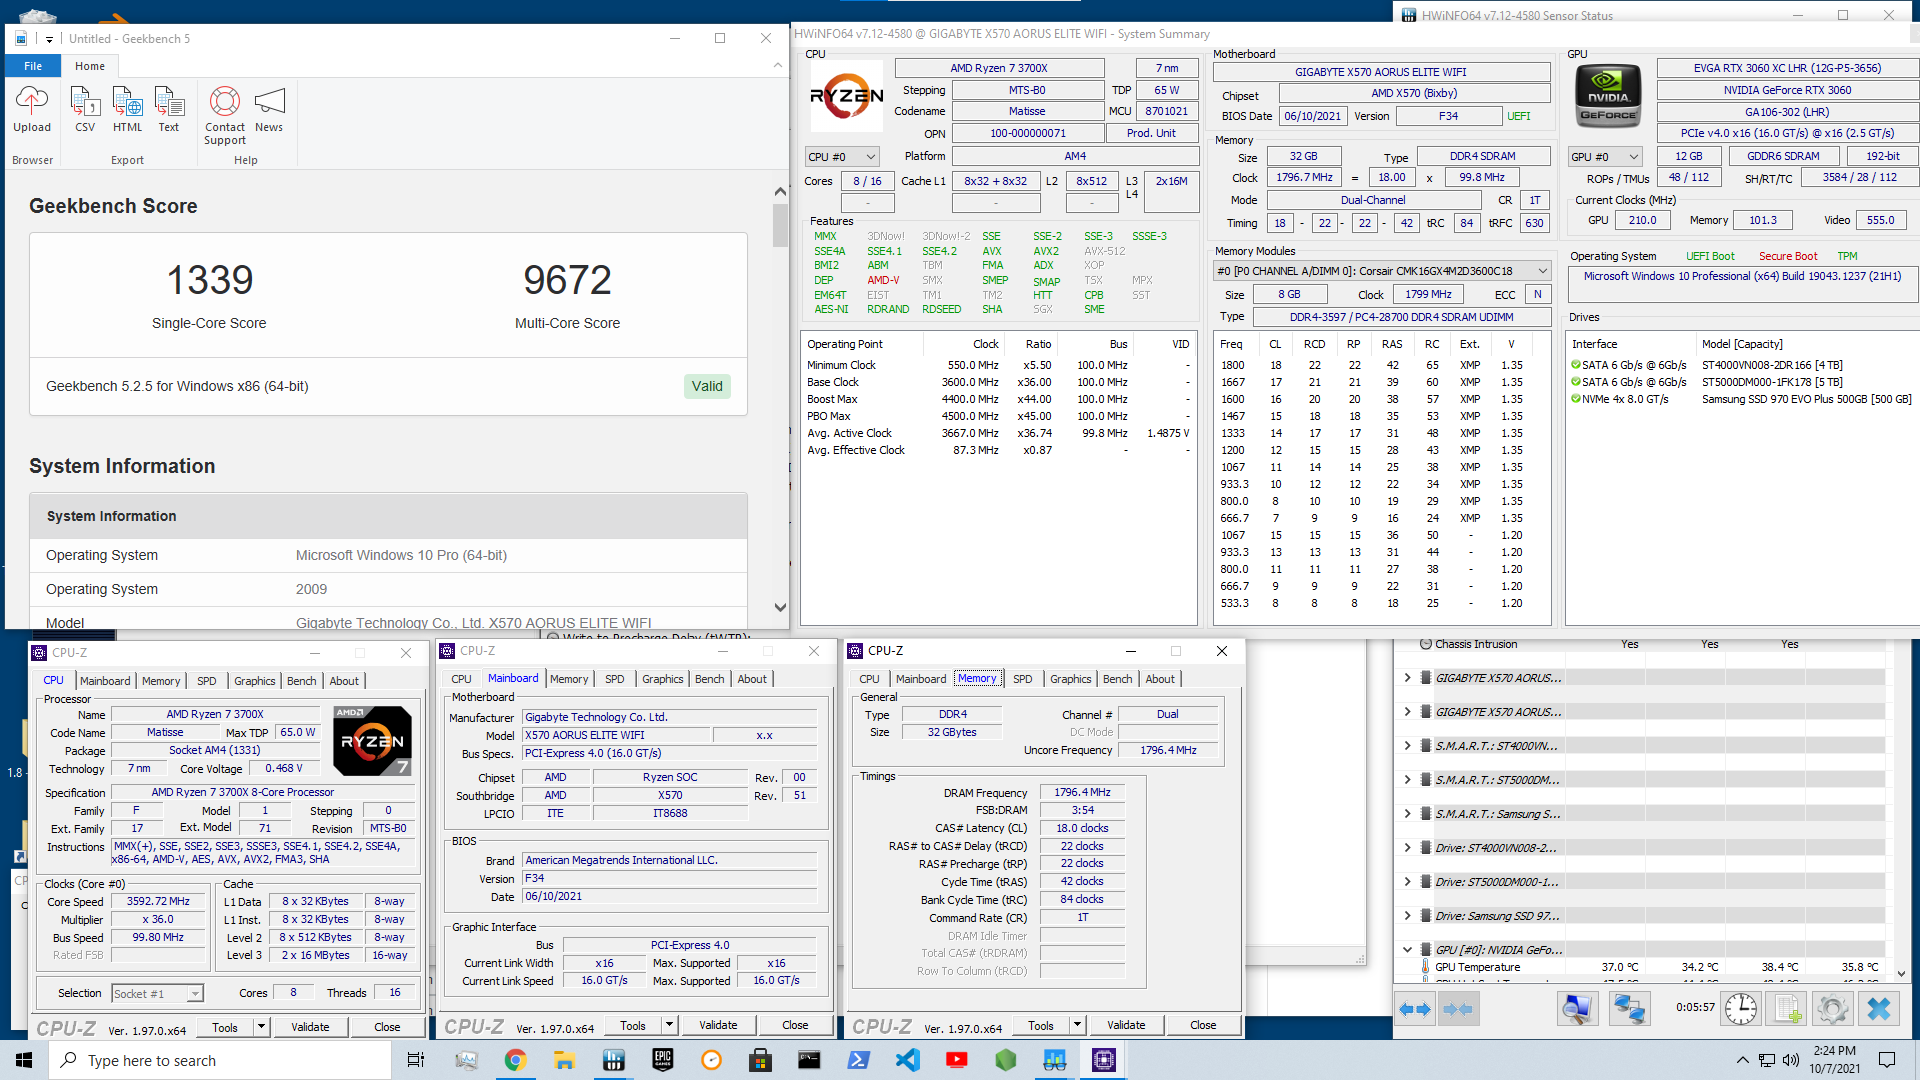Open Visual Studio Code from the taskbar
This screenshot has height=1080, width=1920.
907,1060
